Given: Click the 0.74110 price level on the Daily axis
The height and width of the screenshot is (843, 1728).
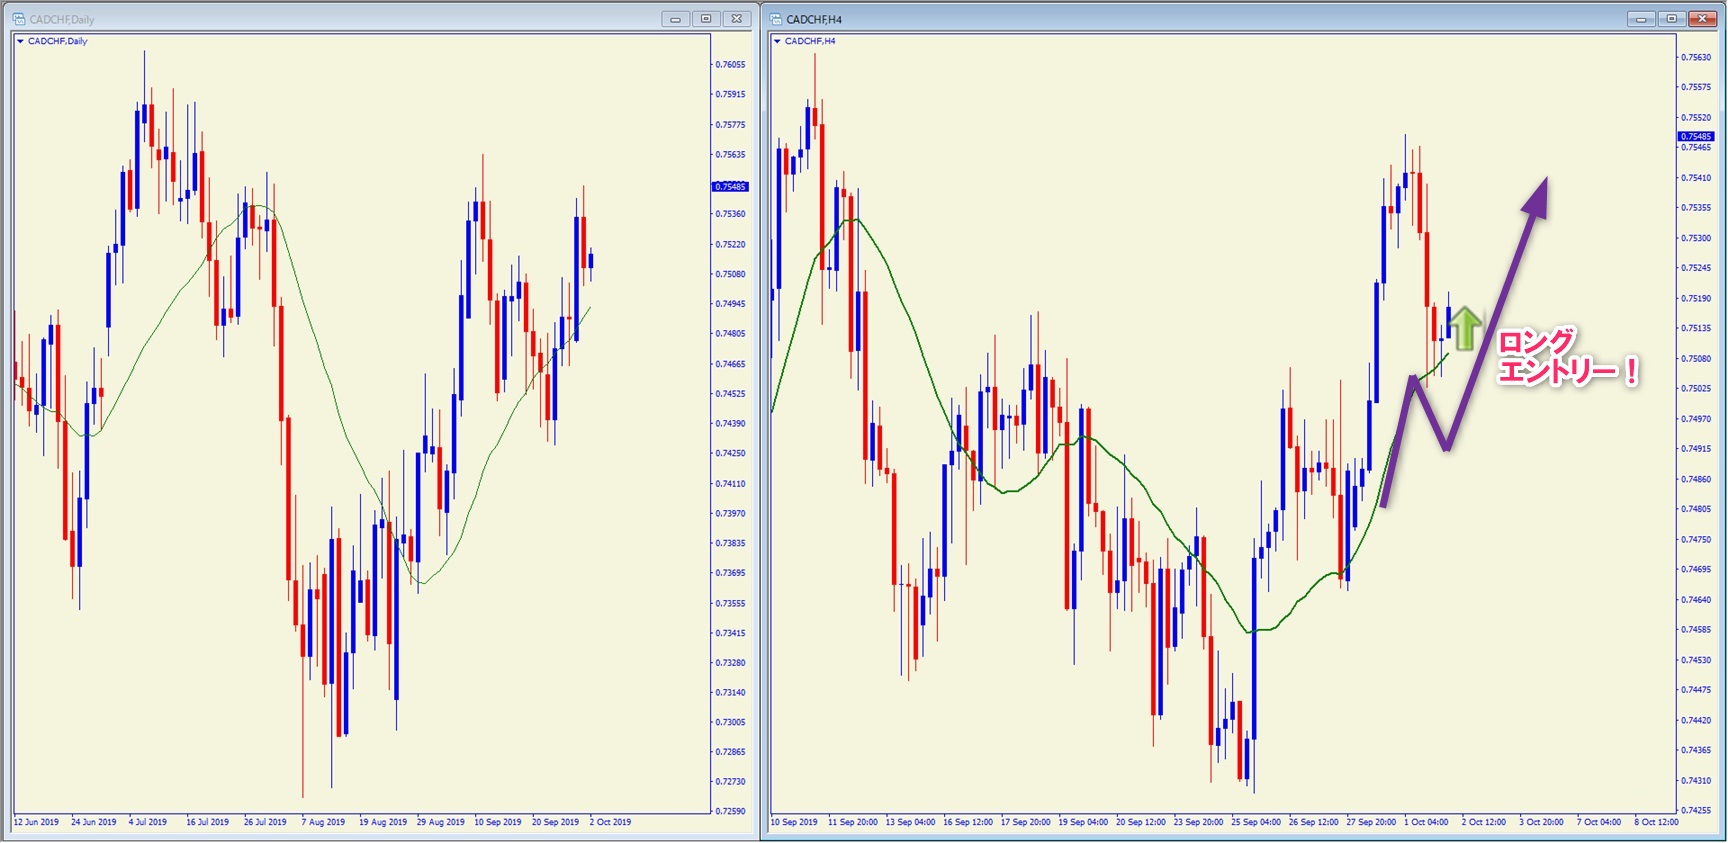Looking at the screenshot, I should point(730,484).
